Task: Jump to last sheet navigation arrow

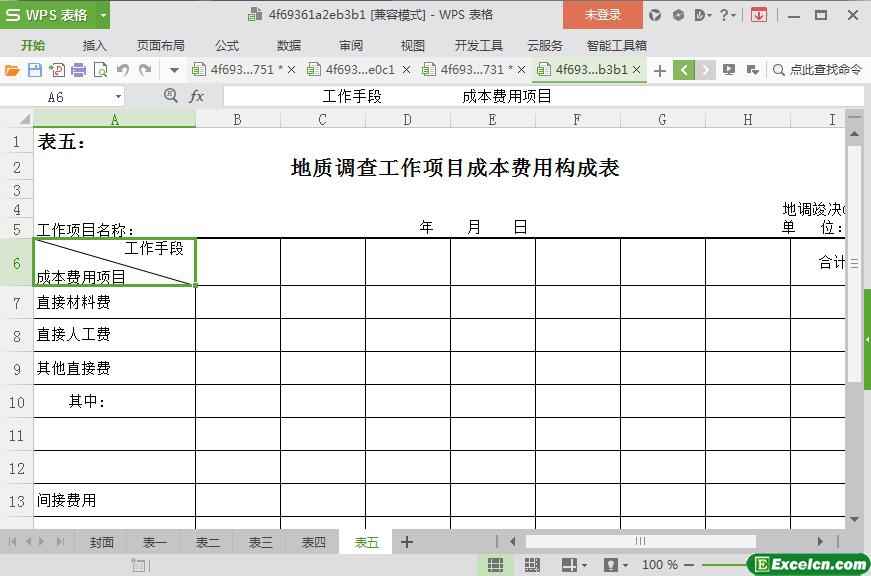Action: 61,542
